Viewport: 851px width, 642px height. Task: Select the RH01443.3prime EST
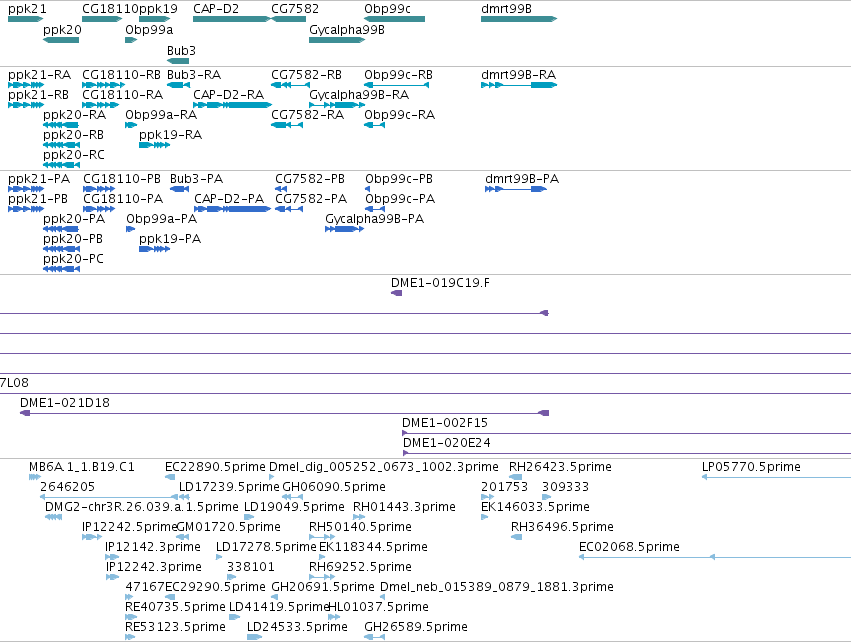(359, 517)
